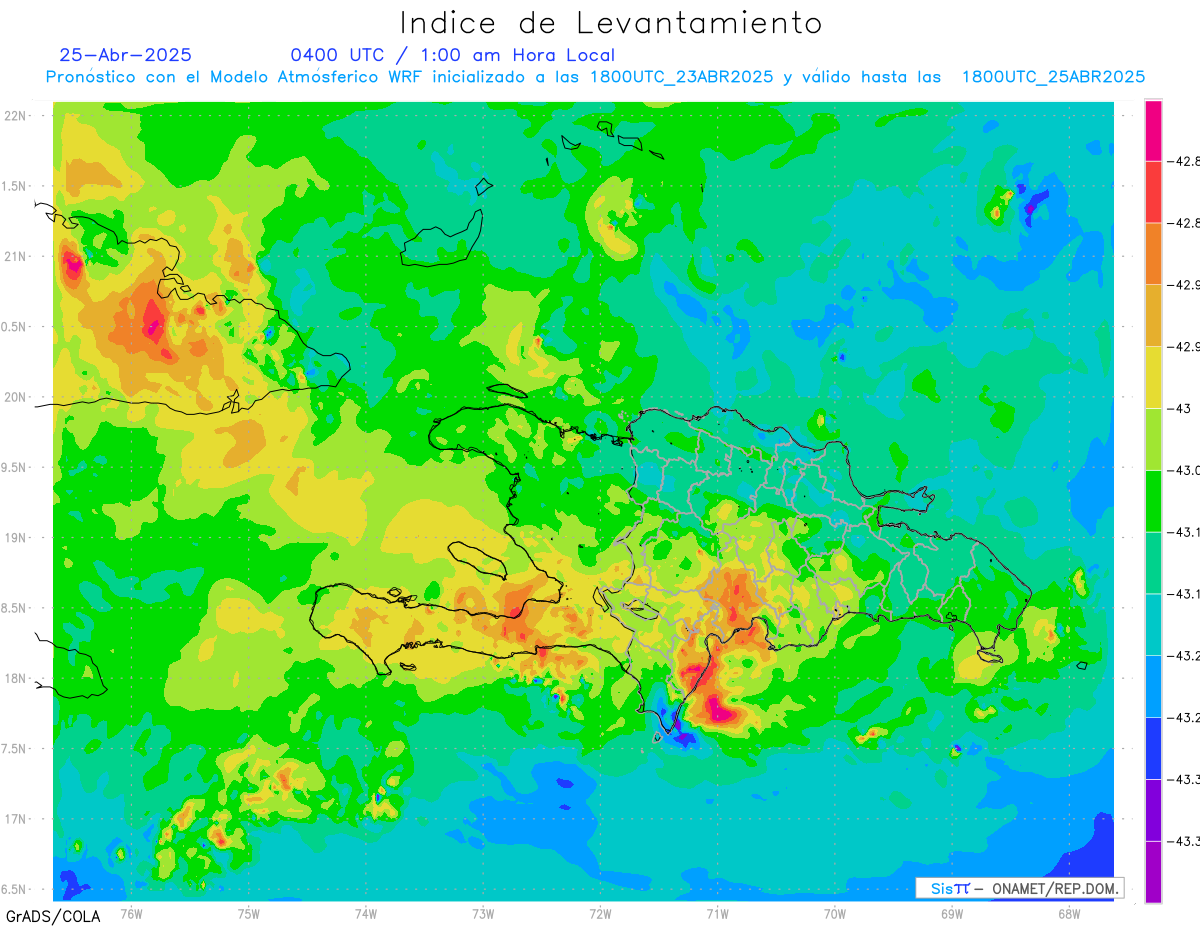This screenshot has height=927, width=1200.
Task: Click the '-43' legend value label
Action: (x=1181, y=408)
